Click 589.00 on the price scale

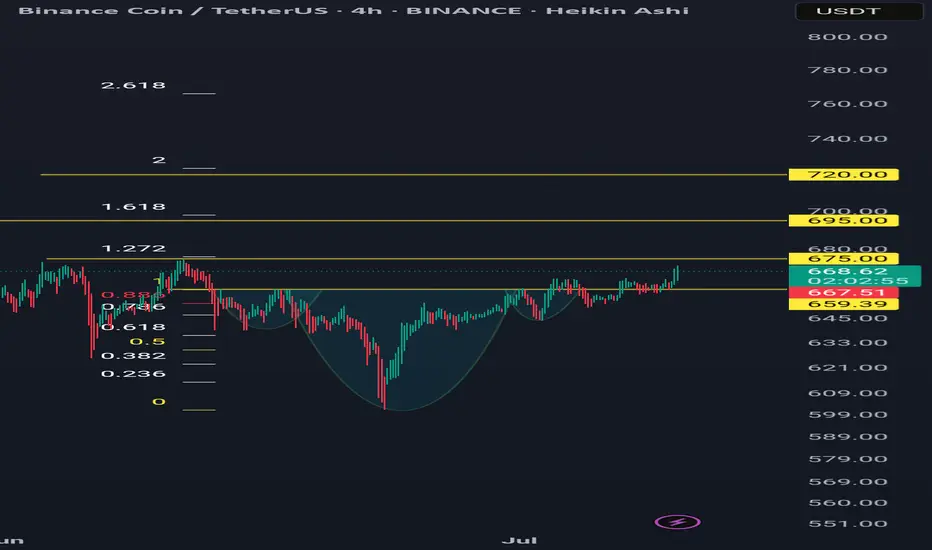click(x=848, y=436)
